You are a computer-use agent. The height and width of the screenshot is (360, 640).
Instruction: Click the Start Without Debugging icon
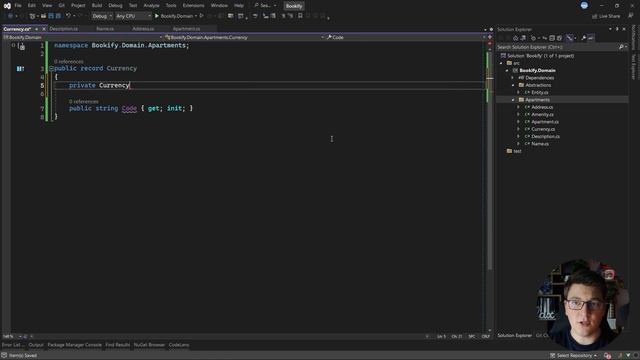tap(202, 16)
